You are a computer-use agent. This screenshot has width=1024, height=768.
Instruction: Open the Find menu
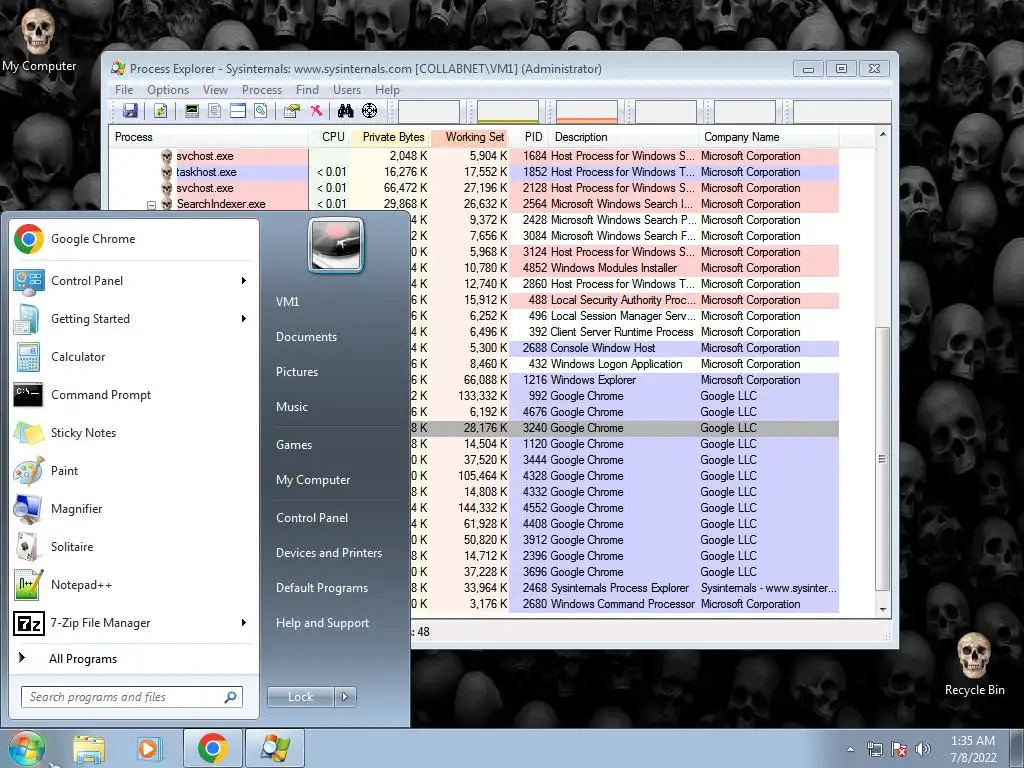click(x=307, y=90)
